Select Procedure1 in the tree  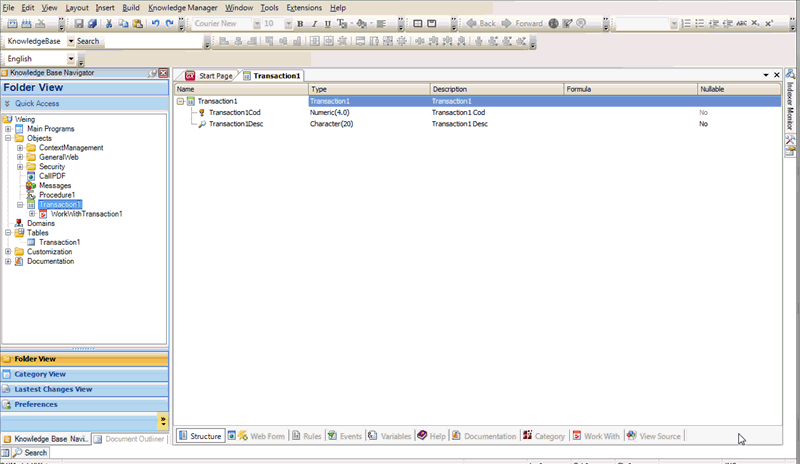(57, 195)
